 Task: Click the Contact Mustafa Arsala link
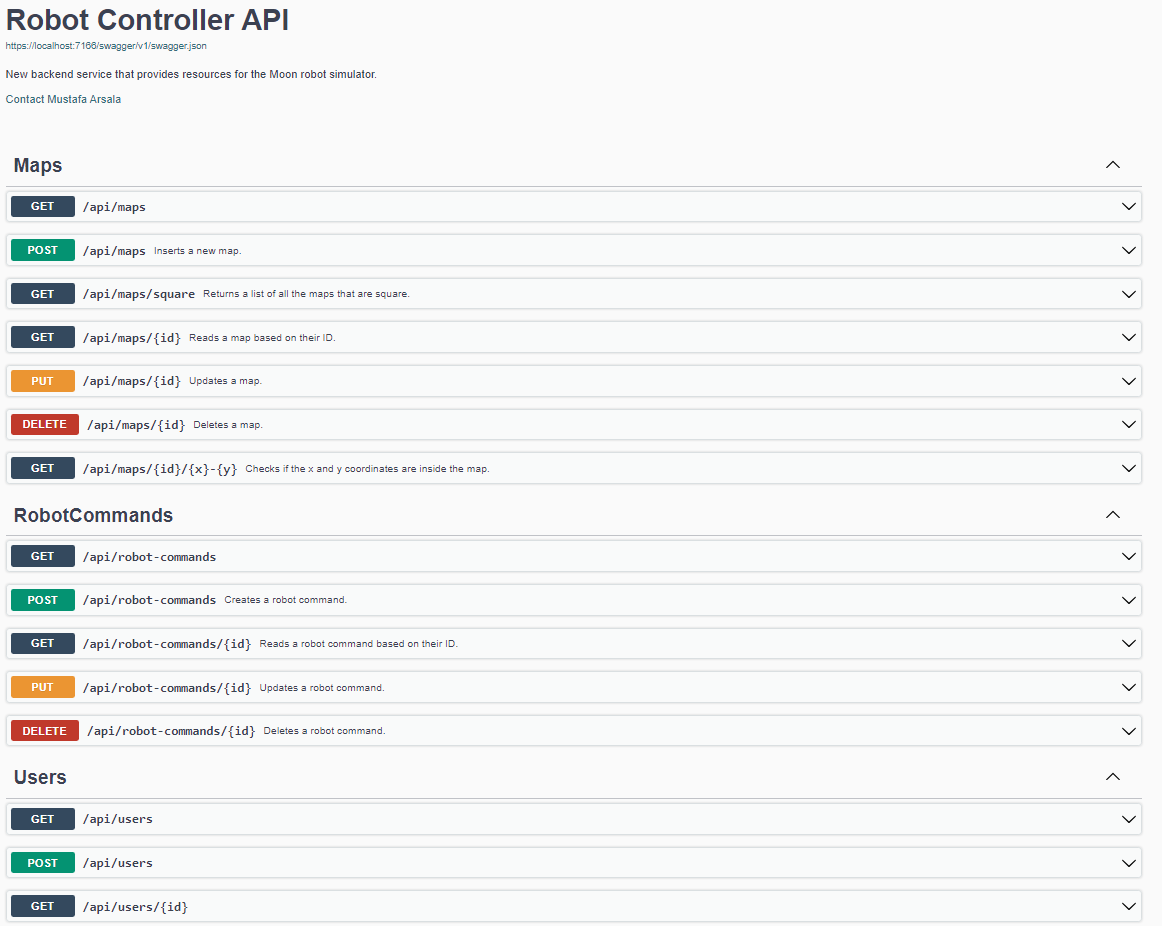pyautogui.click(x=63, y=99)
